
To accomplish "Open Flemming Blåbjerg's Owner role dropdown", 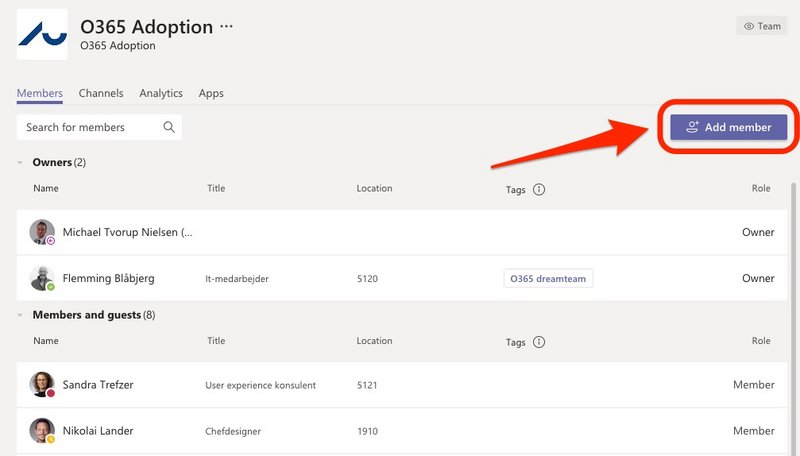I will tap(758, 278).
